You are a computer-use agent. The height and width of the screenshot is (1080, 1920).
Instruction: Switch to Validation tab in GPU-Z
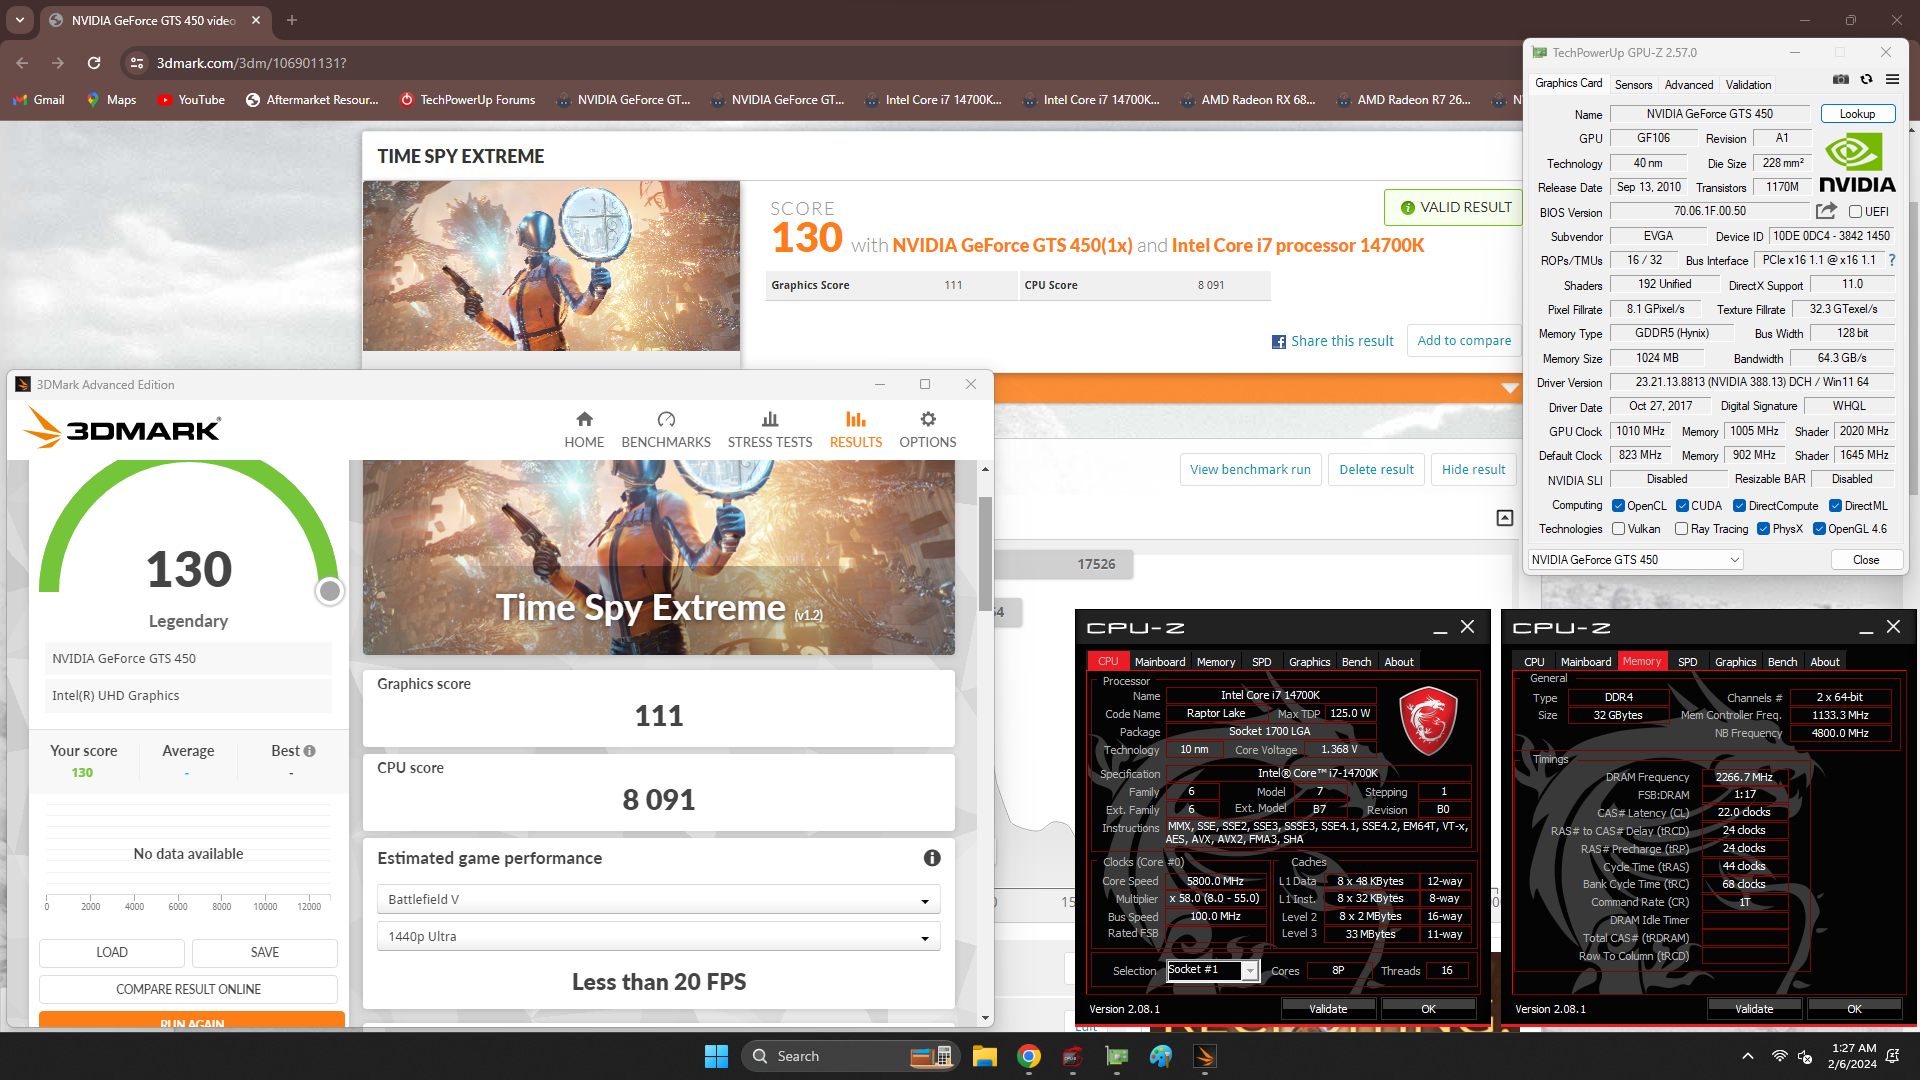click(1748, 85)
